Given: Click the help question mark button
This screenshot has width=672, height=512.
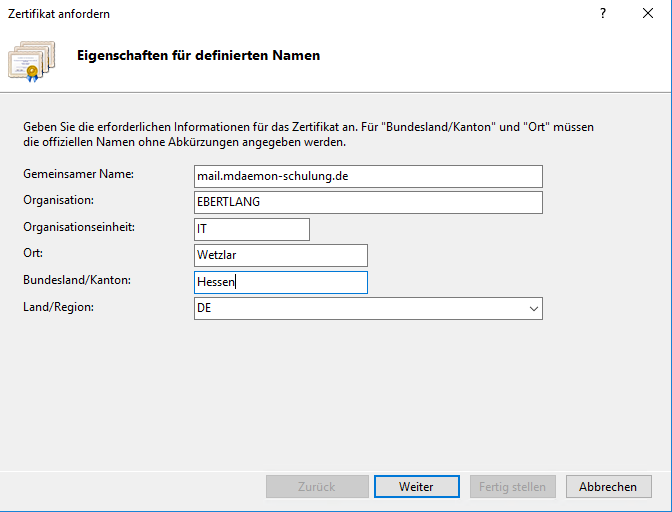Looking at the screenshot, I should 603,14.
